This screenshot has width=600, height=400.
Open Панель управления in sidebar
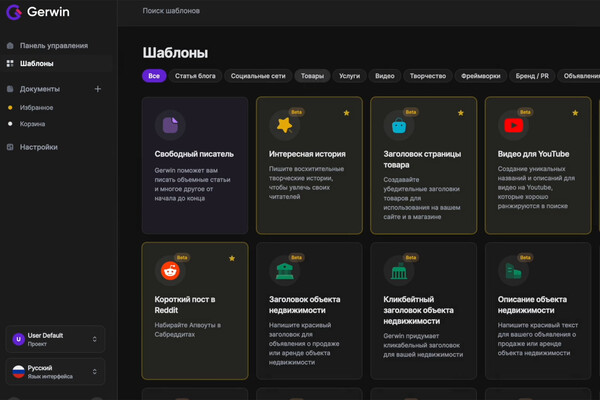click(52, 46)
